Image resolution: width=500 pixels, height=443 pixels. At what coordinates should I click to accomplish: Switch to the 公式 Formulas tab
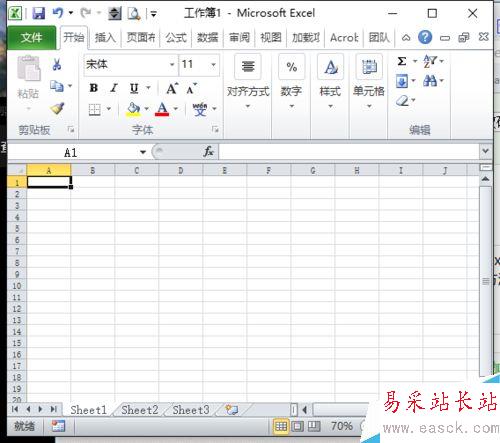point(176,38)
